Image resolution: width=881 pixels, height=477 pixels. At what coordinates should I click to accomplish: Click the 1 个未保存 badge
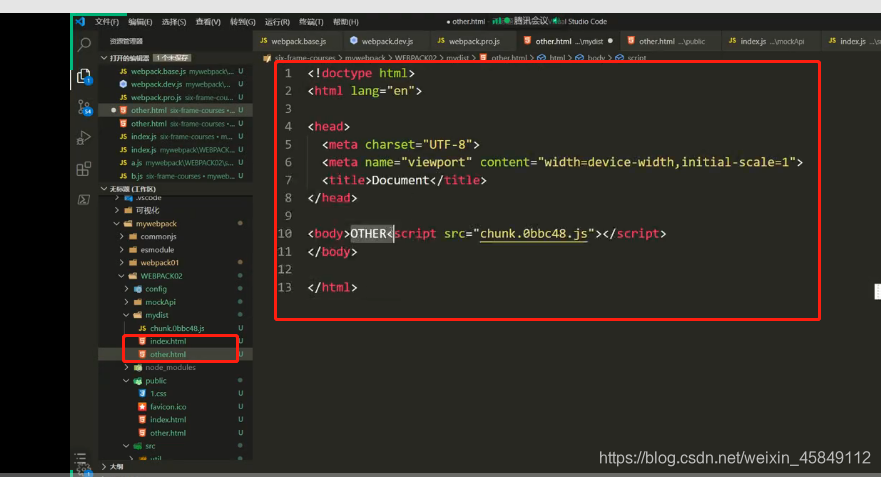(172, 58)
